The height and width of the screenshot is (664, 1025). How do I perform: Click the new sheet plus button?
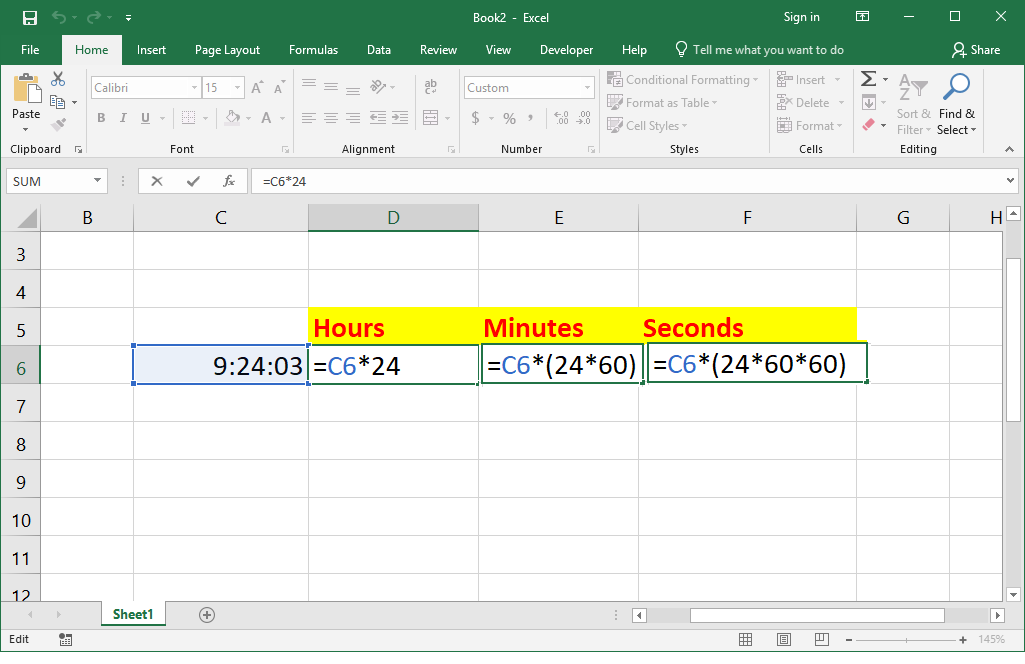pyautogui.click(x=206, y=614)
